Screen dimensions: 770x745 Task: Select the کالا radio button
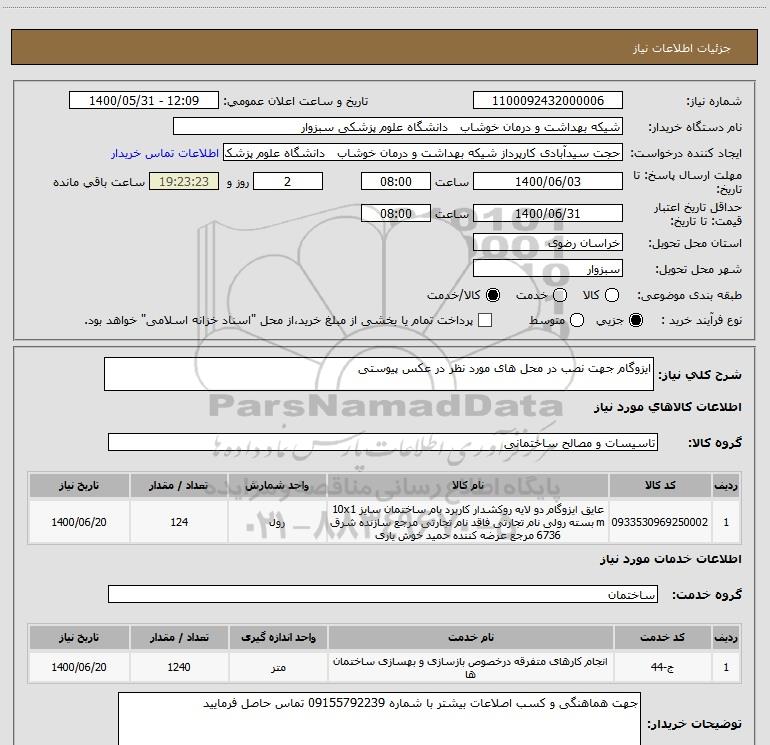(x=612, y=295)
